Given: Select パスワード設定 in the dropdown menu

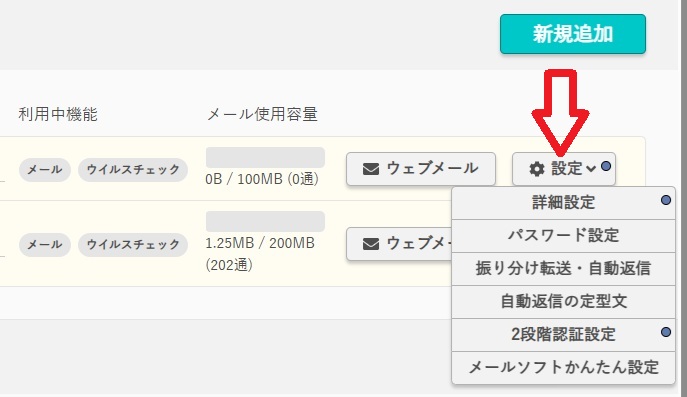Looking at the screenshot, I should [x=563, y=236].
